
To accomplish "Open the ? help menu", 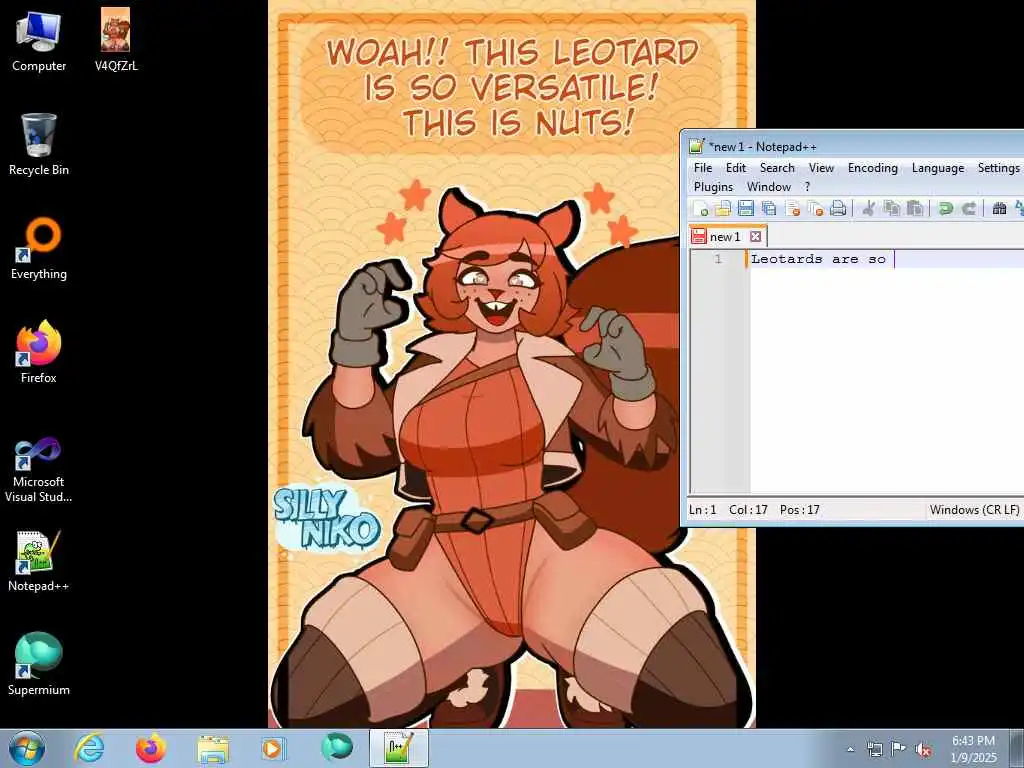I will point(807,187).
